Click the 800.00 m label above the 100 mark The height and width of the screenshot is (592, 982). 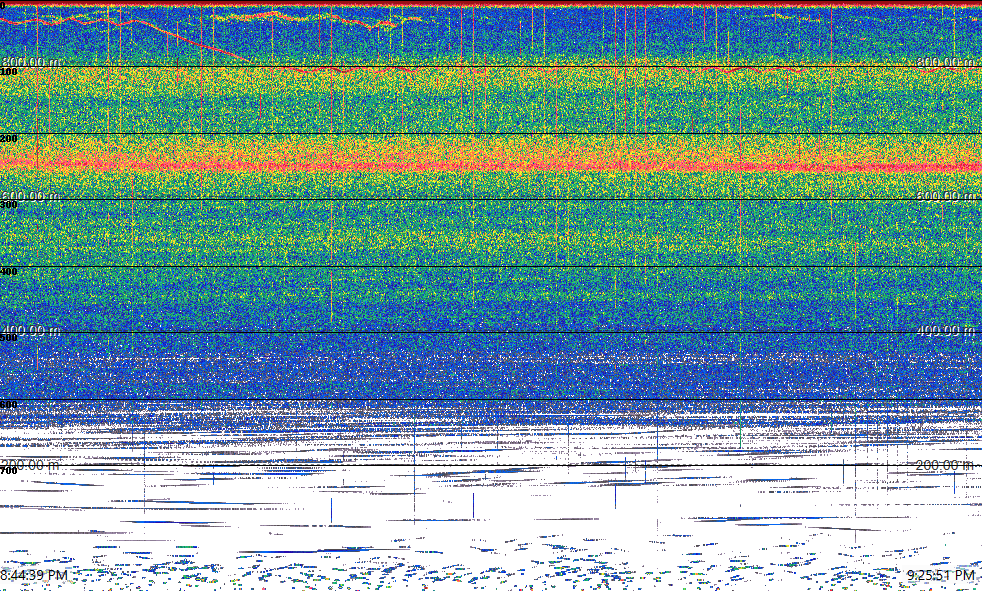tap(31, 62)
